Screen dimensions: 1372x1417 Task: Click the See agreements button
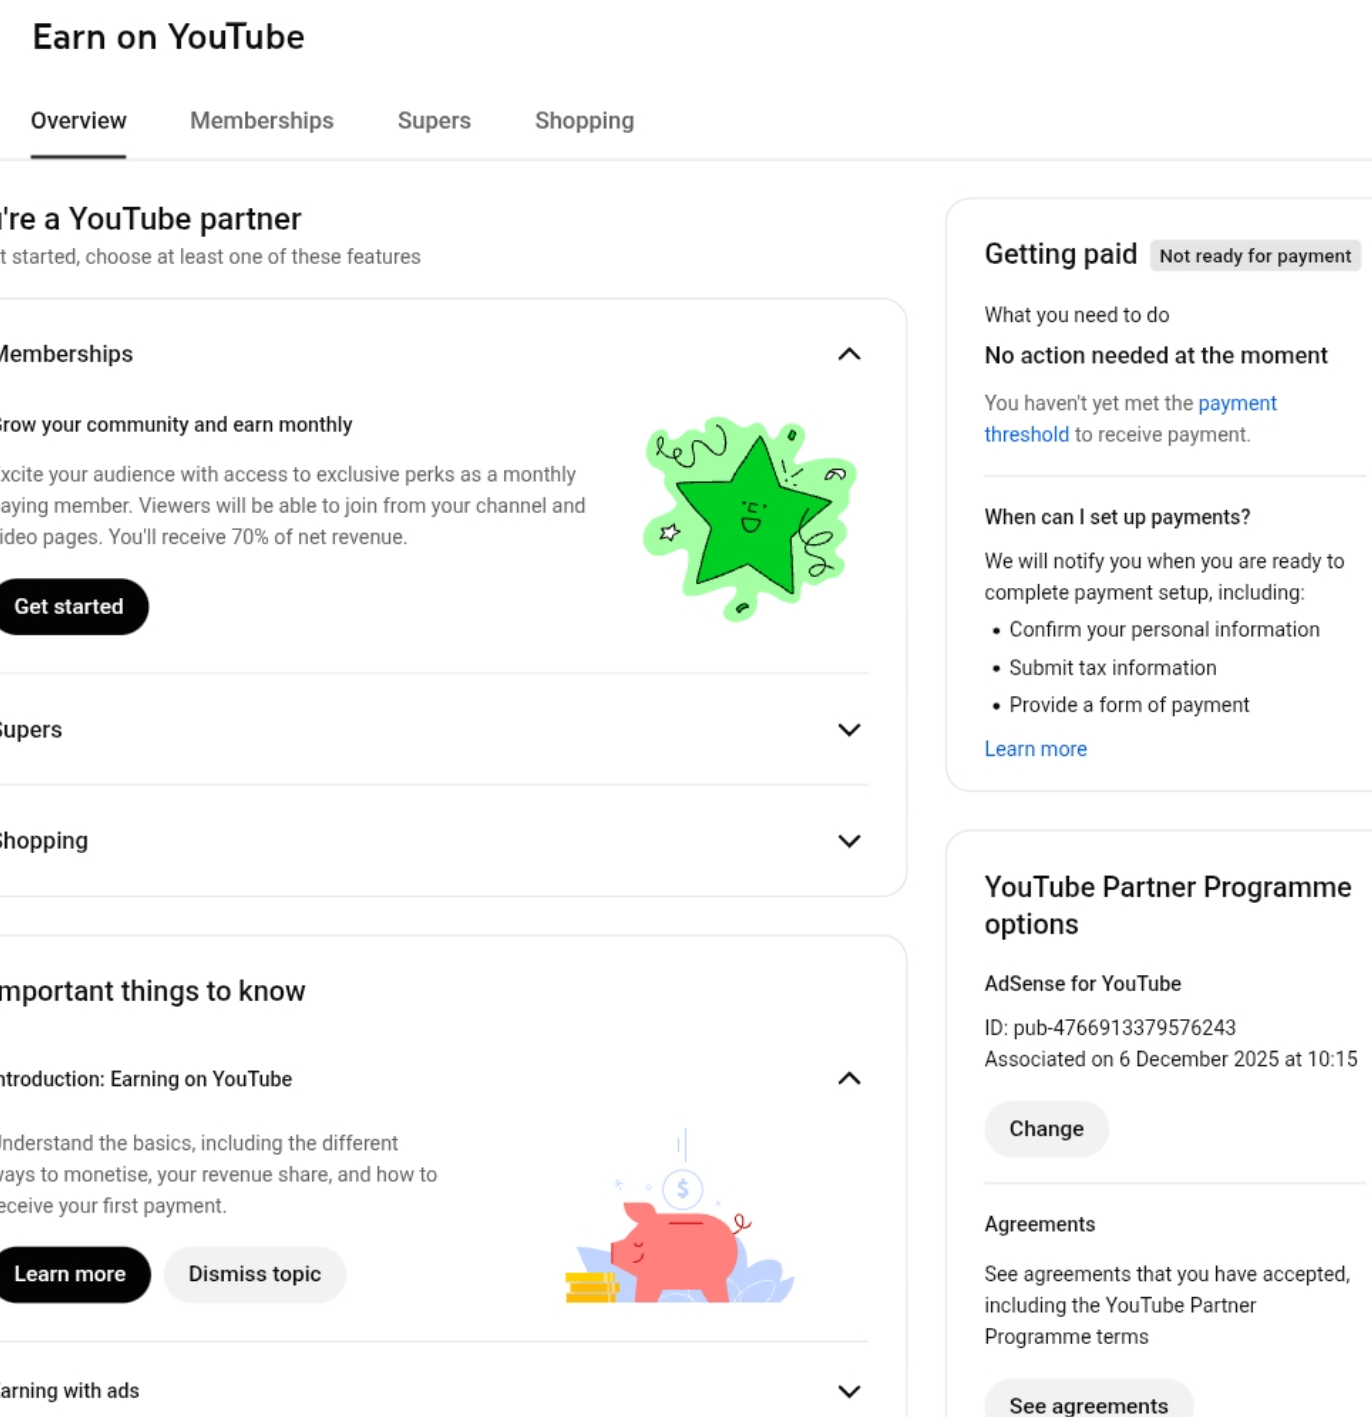click(1087, 1405)
